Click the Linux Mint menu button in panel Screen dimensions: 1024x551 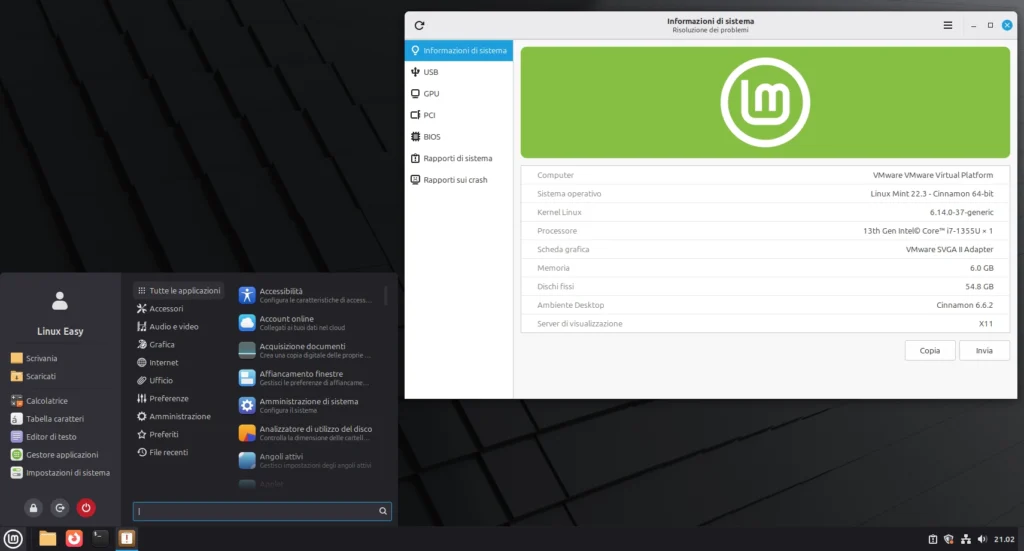point(13,539)
